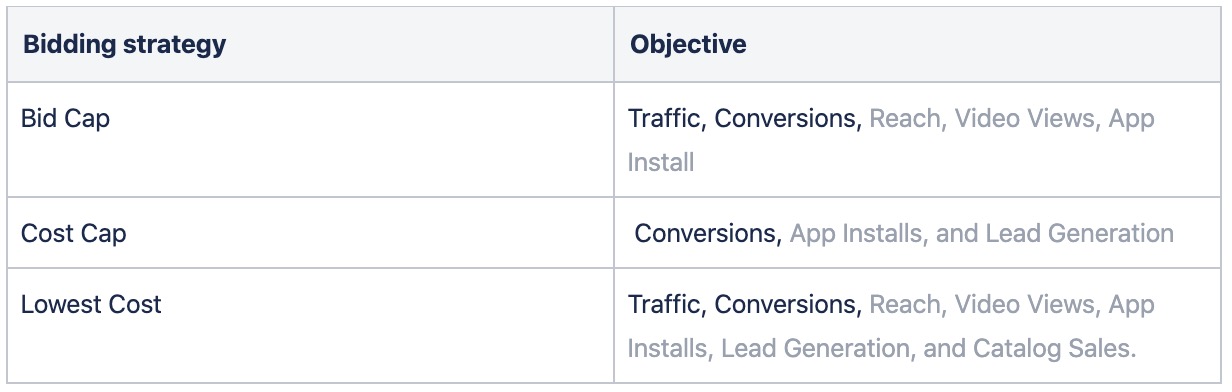1232x392 pixels.
Task: Click "Traffic" in the Lowest Cost row
Action: pyautogui.click(x=668, y=305)
